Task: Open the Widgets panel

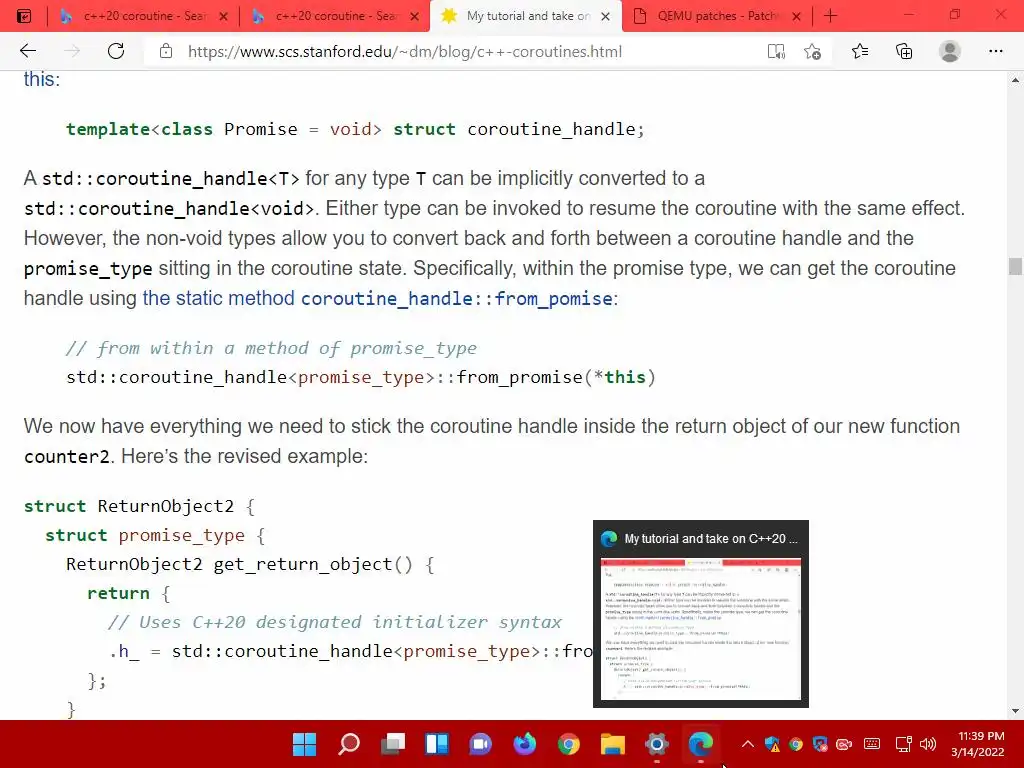Action: (x=437, y=744)
